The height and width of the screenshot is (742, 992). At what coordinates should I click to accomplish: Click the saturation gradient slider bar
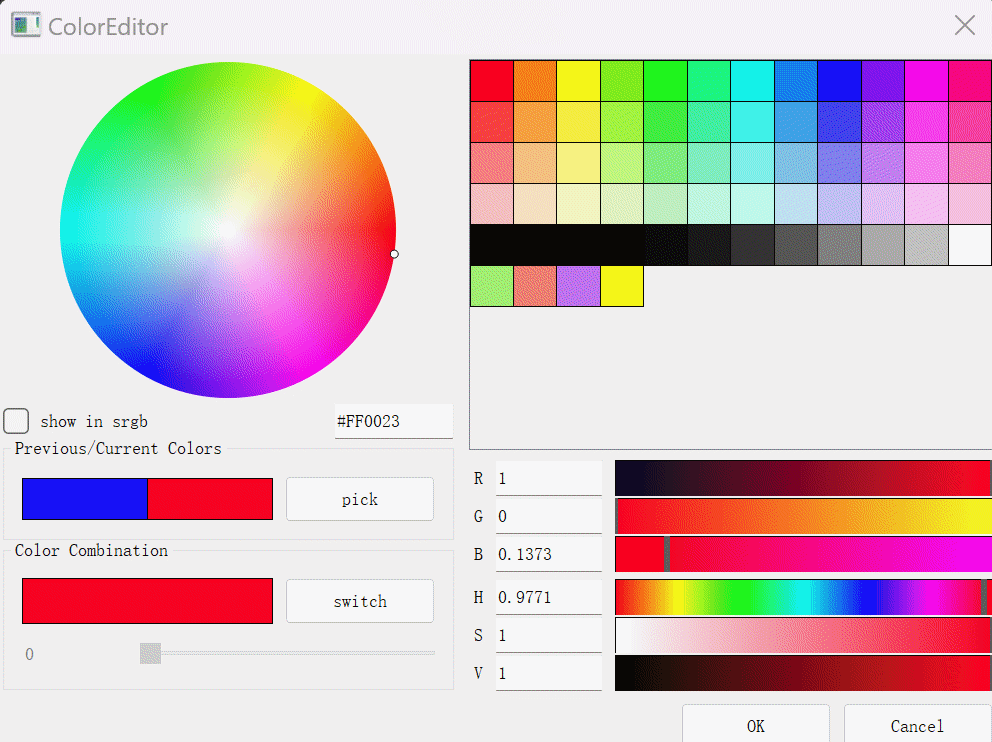coord(803,635)
